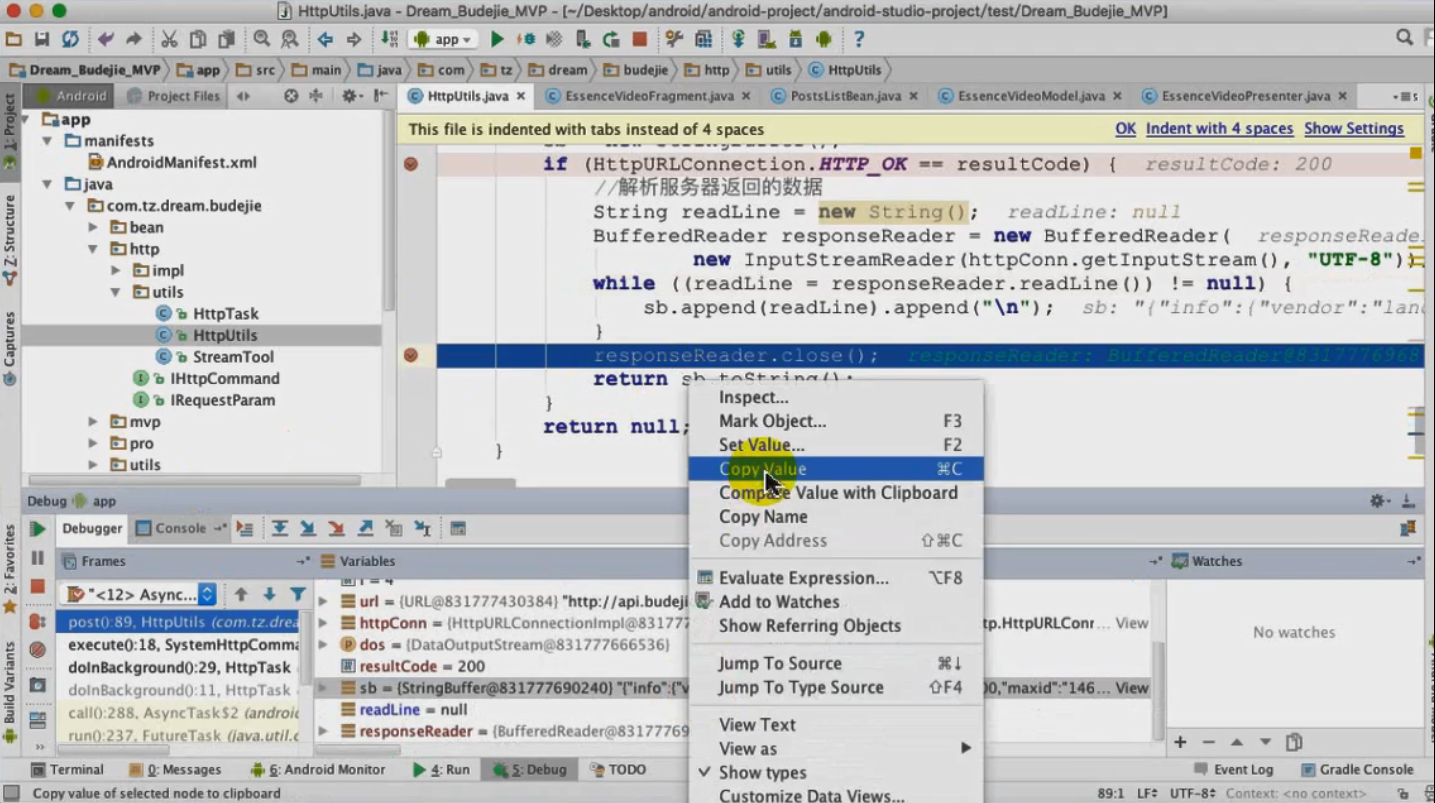The image size is (1435, 803).
Task: Expand the bean package node
Action: tap(93, 227)
